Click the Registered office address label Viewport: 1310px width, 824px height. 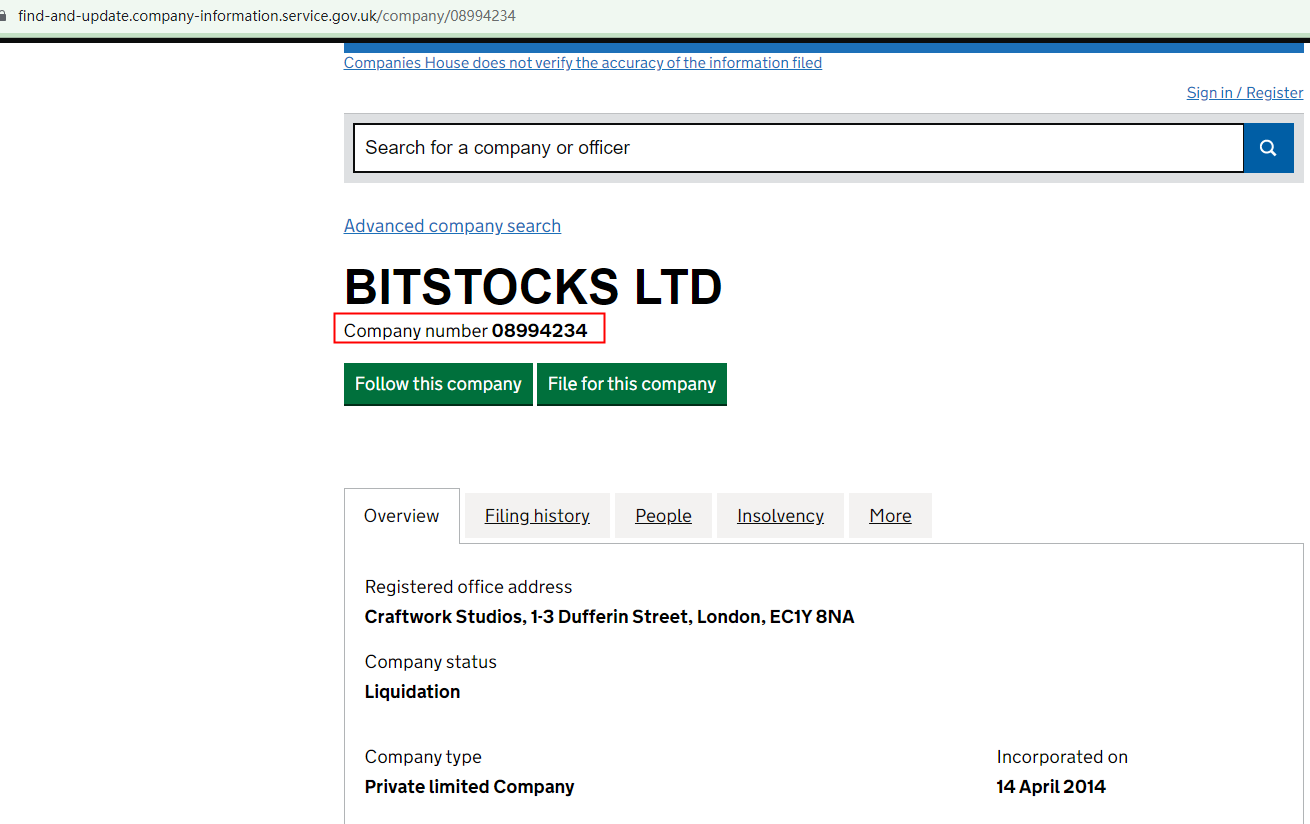tap(469, 587)
